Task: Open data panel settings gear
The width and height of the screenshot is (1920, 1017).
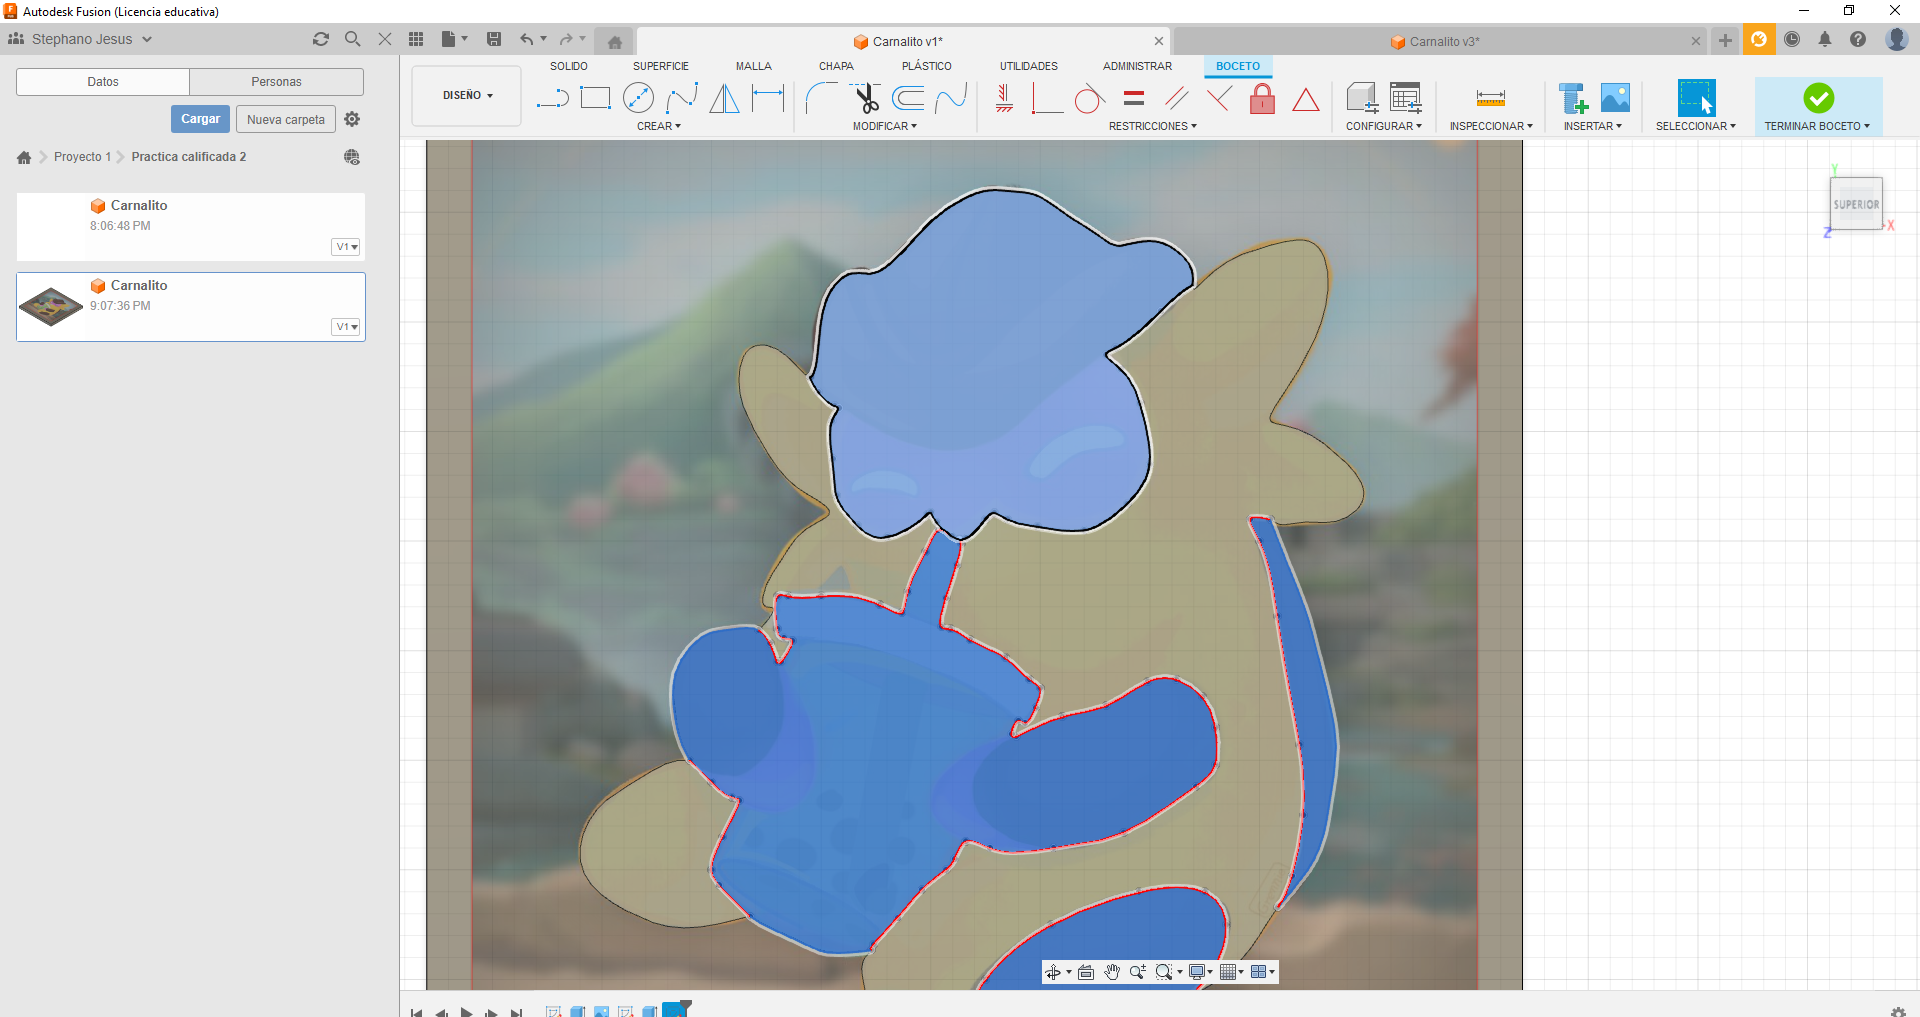Action: coord(352,119)
